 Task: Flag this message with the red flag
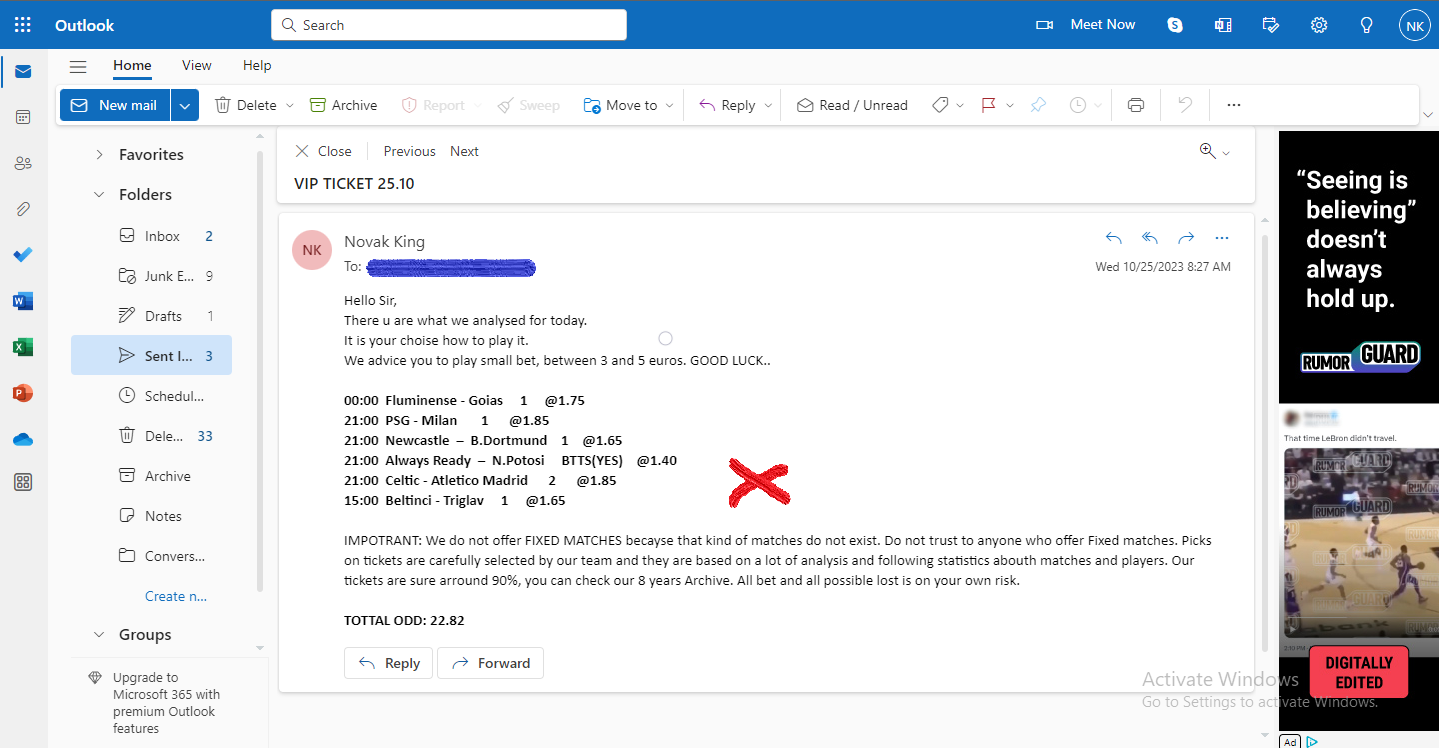[x=988, y=105]
